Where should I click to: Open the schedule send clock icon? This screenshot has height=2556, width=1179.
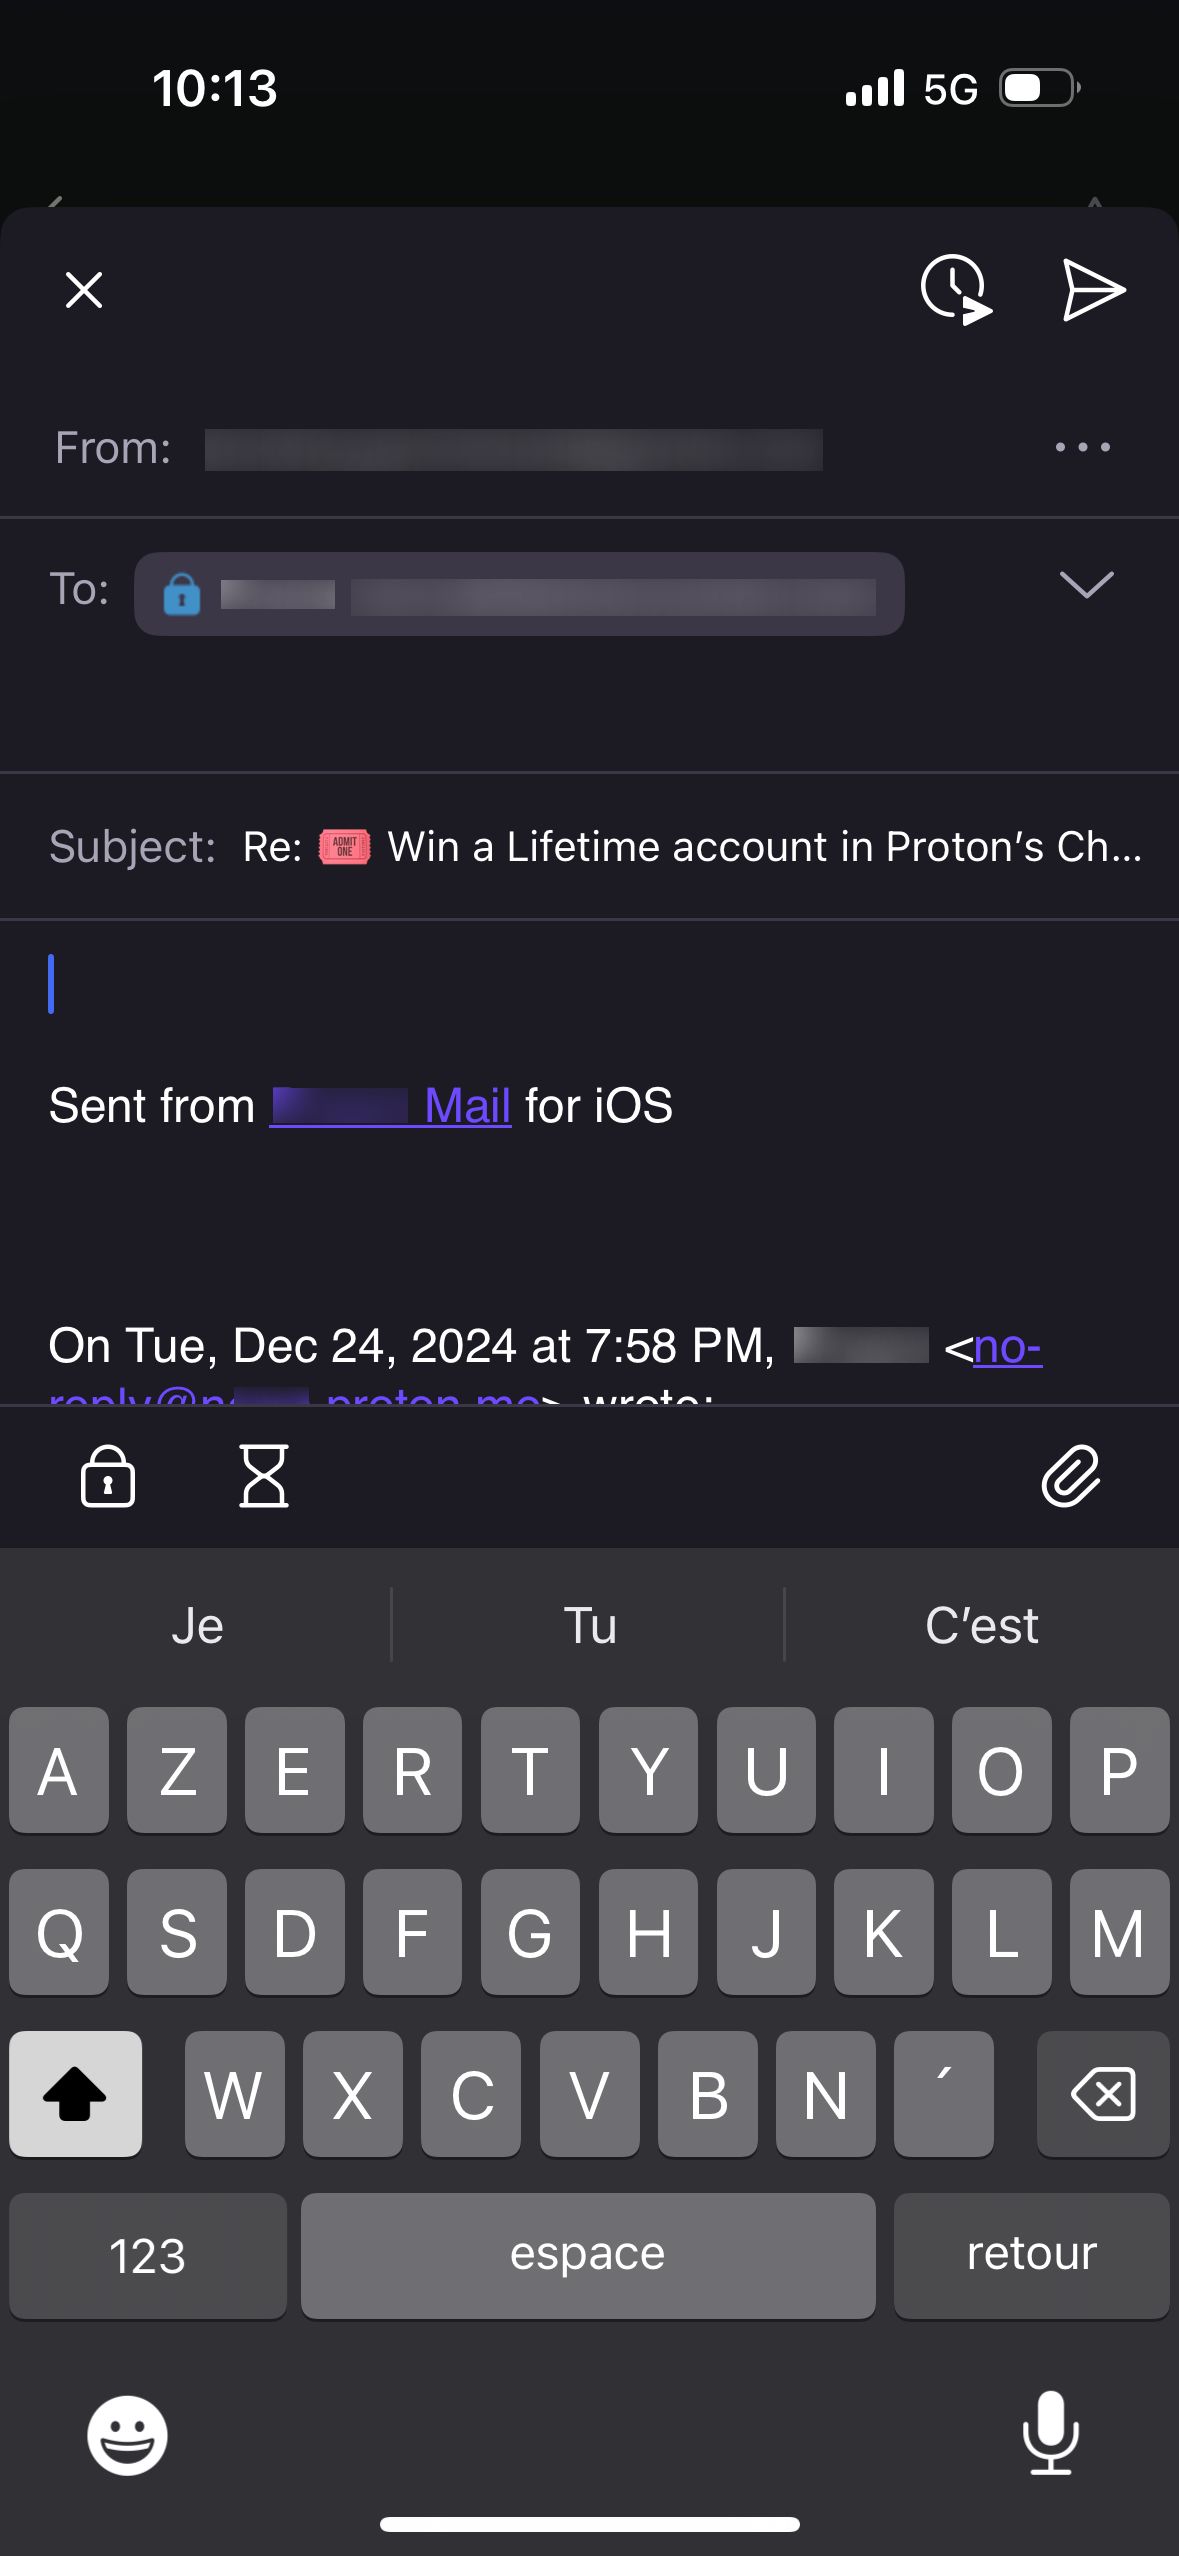click(956, 290)
